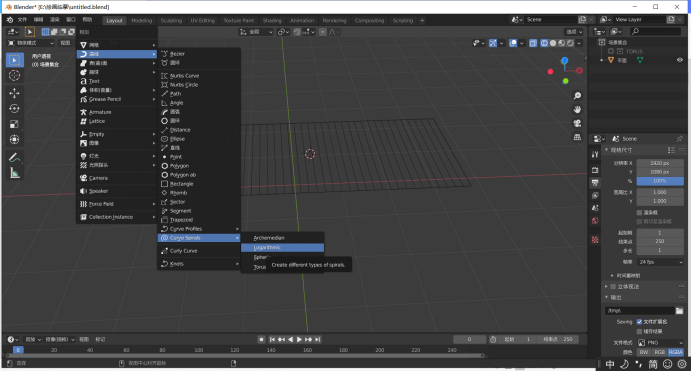The image size is (692, 371).
Task: Click jump to last frame button
Action: (x=318, y=339)
